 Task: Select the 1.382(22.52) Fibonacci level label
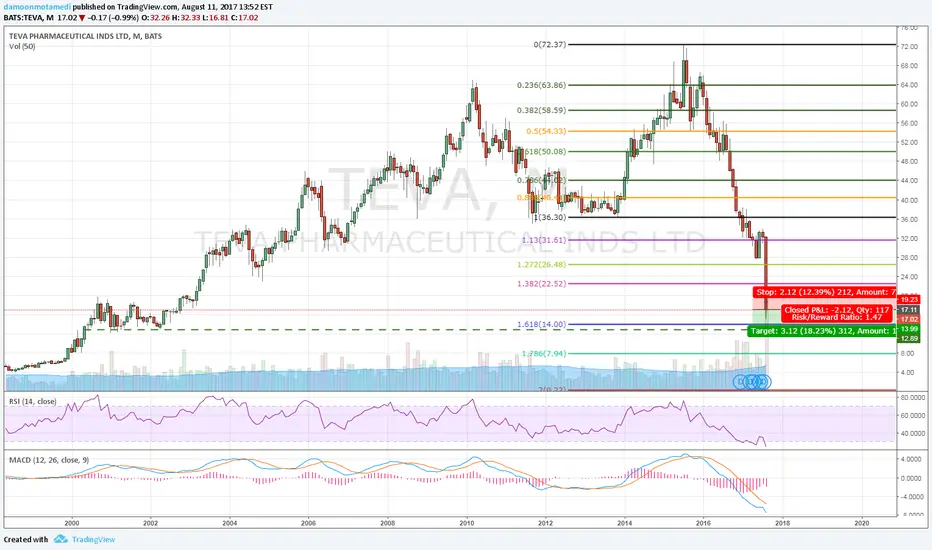(x=541, y=284)
